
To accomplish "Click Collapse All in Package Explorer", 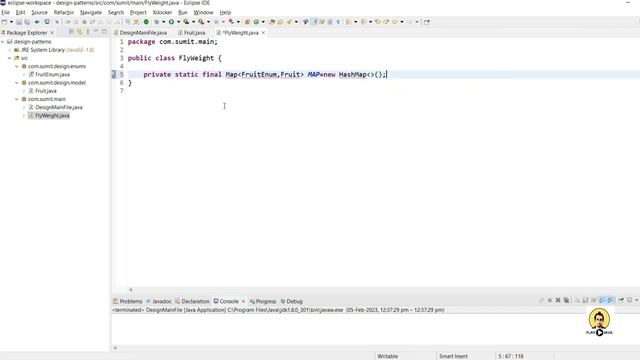I will click(71, 31).
